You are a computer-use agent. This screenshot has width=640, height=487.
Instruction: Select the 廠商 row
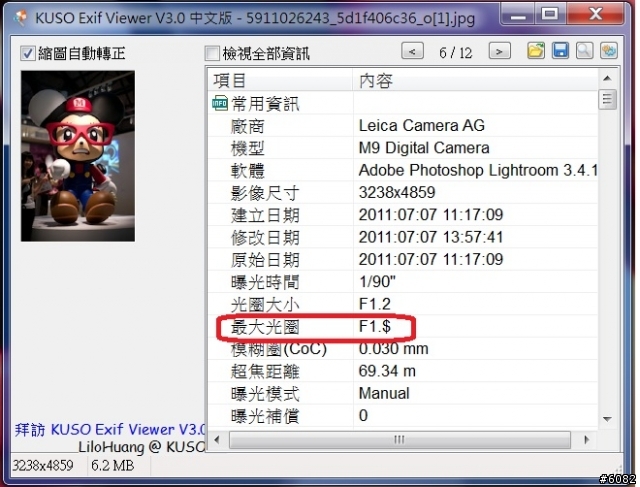click(x=403, y=126)
